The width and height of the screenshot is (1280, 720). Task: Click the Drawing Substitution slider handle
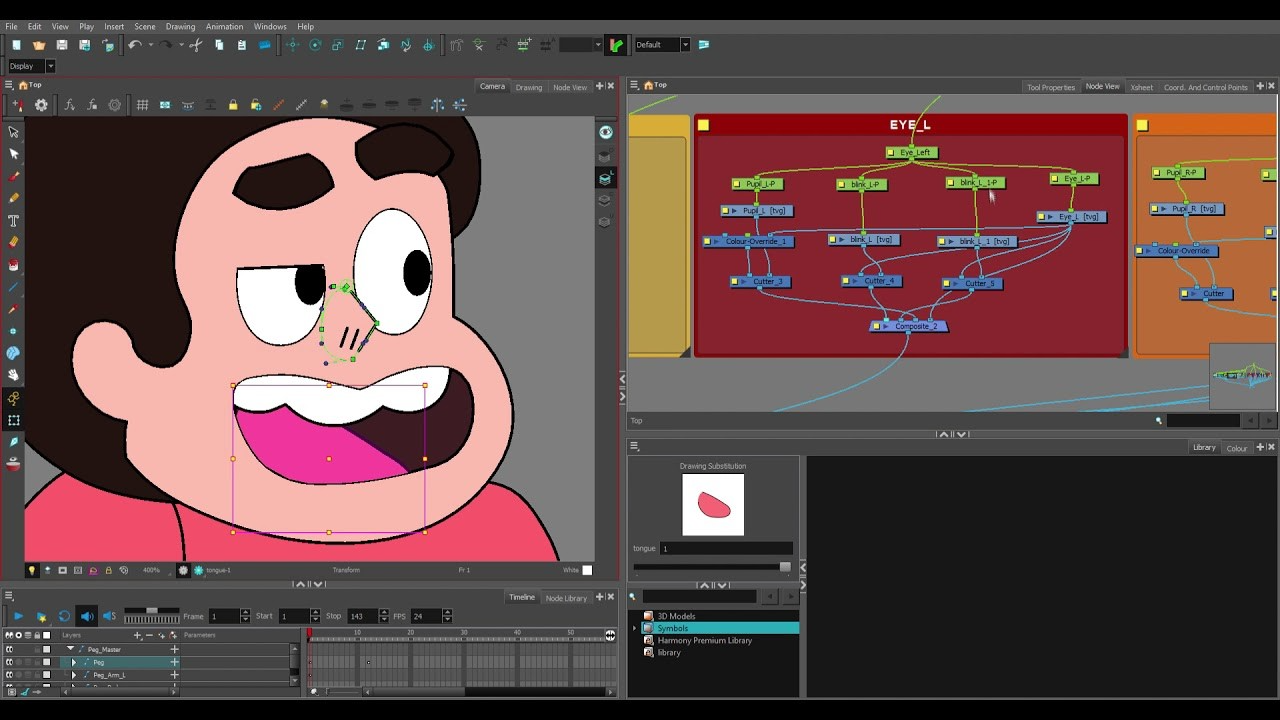click(x=785, y=567)
